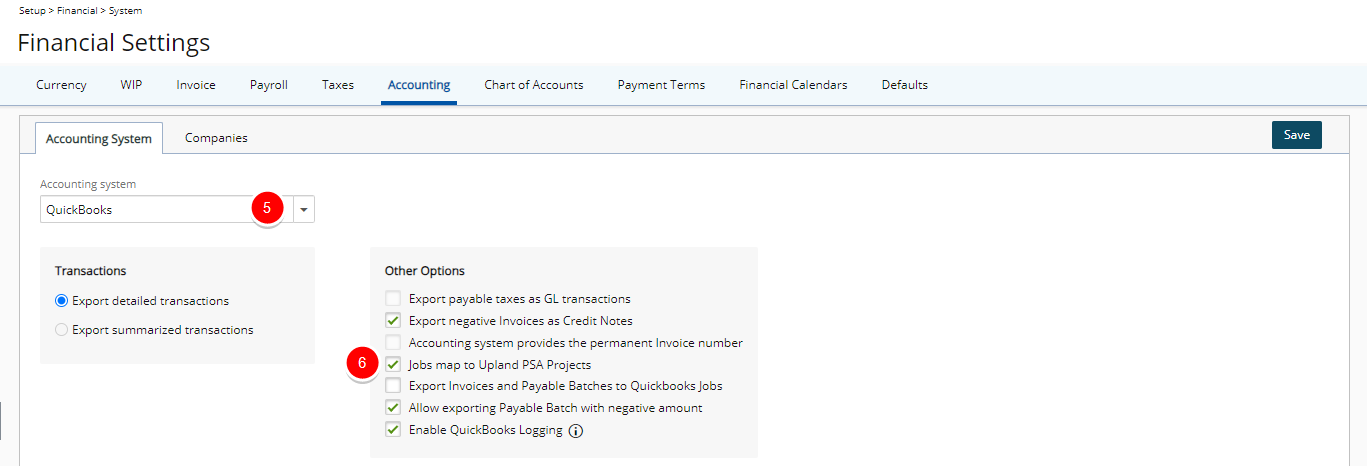Select the QuickBooks accounting system field
The height and width of the screenshot is (466, 1367).
pos(166,210)
